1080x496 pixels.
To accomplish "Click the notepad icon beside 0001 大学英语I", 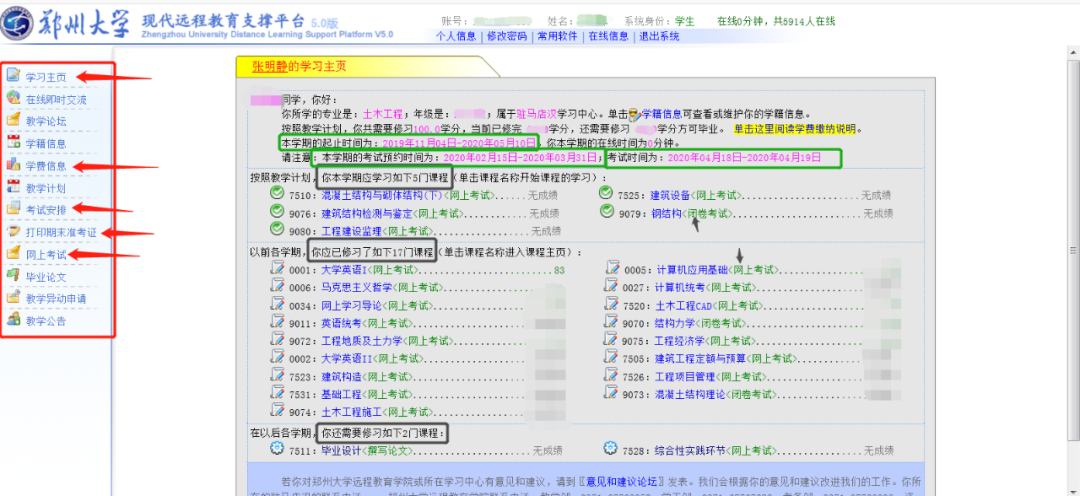I will click(x=278, y=267).
